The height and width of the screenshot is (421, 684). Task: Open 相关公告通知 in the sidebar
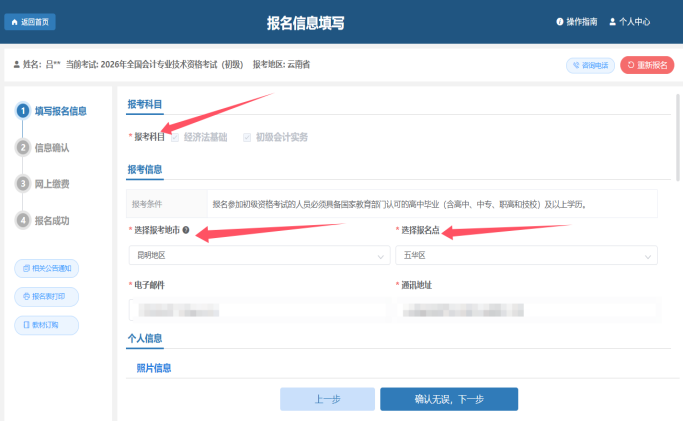(46, 268)
